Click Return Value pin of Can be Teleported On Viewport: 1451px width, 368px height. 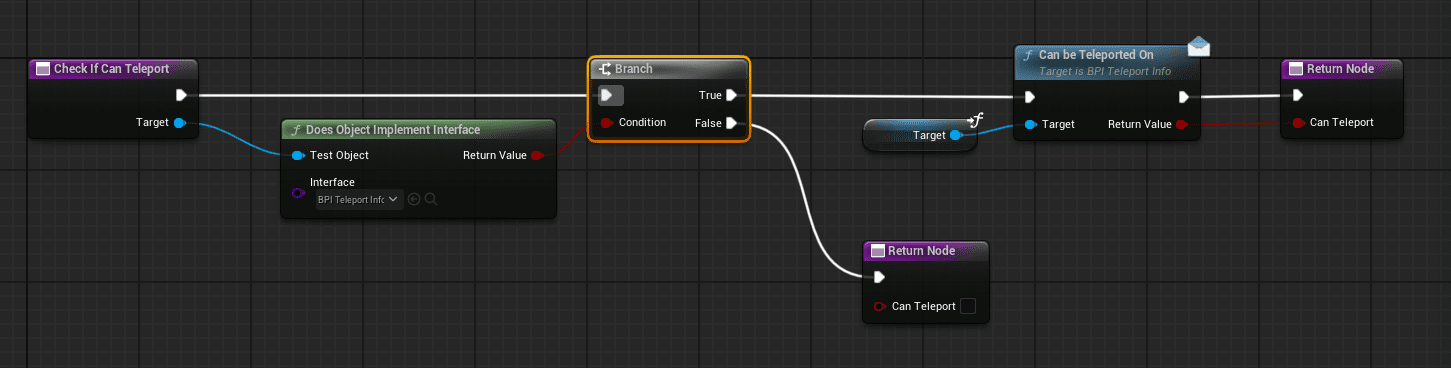click(x=1182, y=124)
